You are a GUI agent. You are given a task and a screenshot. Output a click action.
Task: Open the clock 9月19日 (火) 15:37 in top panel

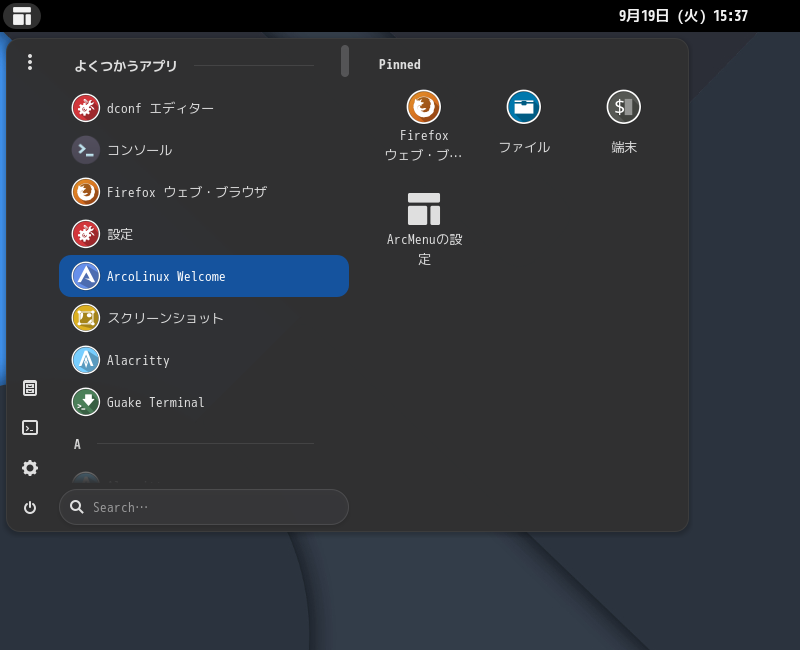pos(683,16)
